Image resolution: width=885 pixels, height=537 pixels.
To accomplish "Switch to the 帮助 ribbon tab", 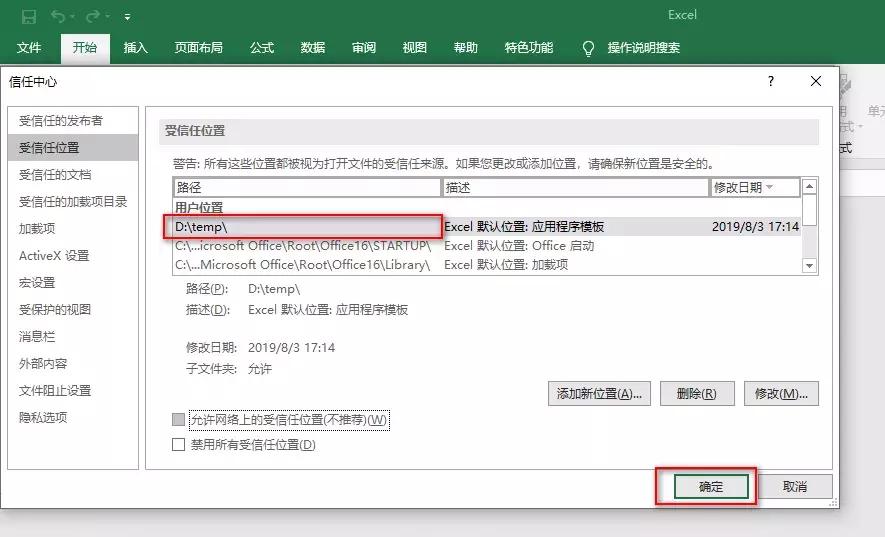I will (466, 48).
